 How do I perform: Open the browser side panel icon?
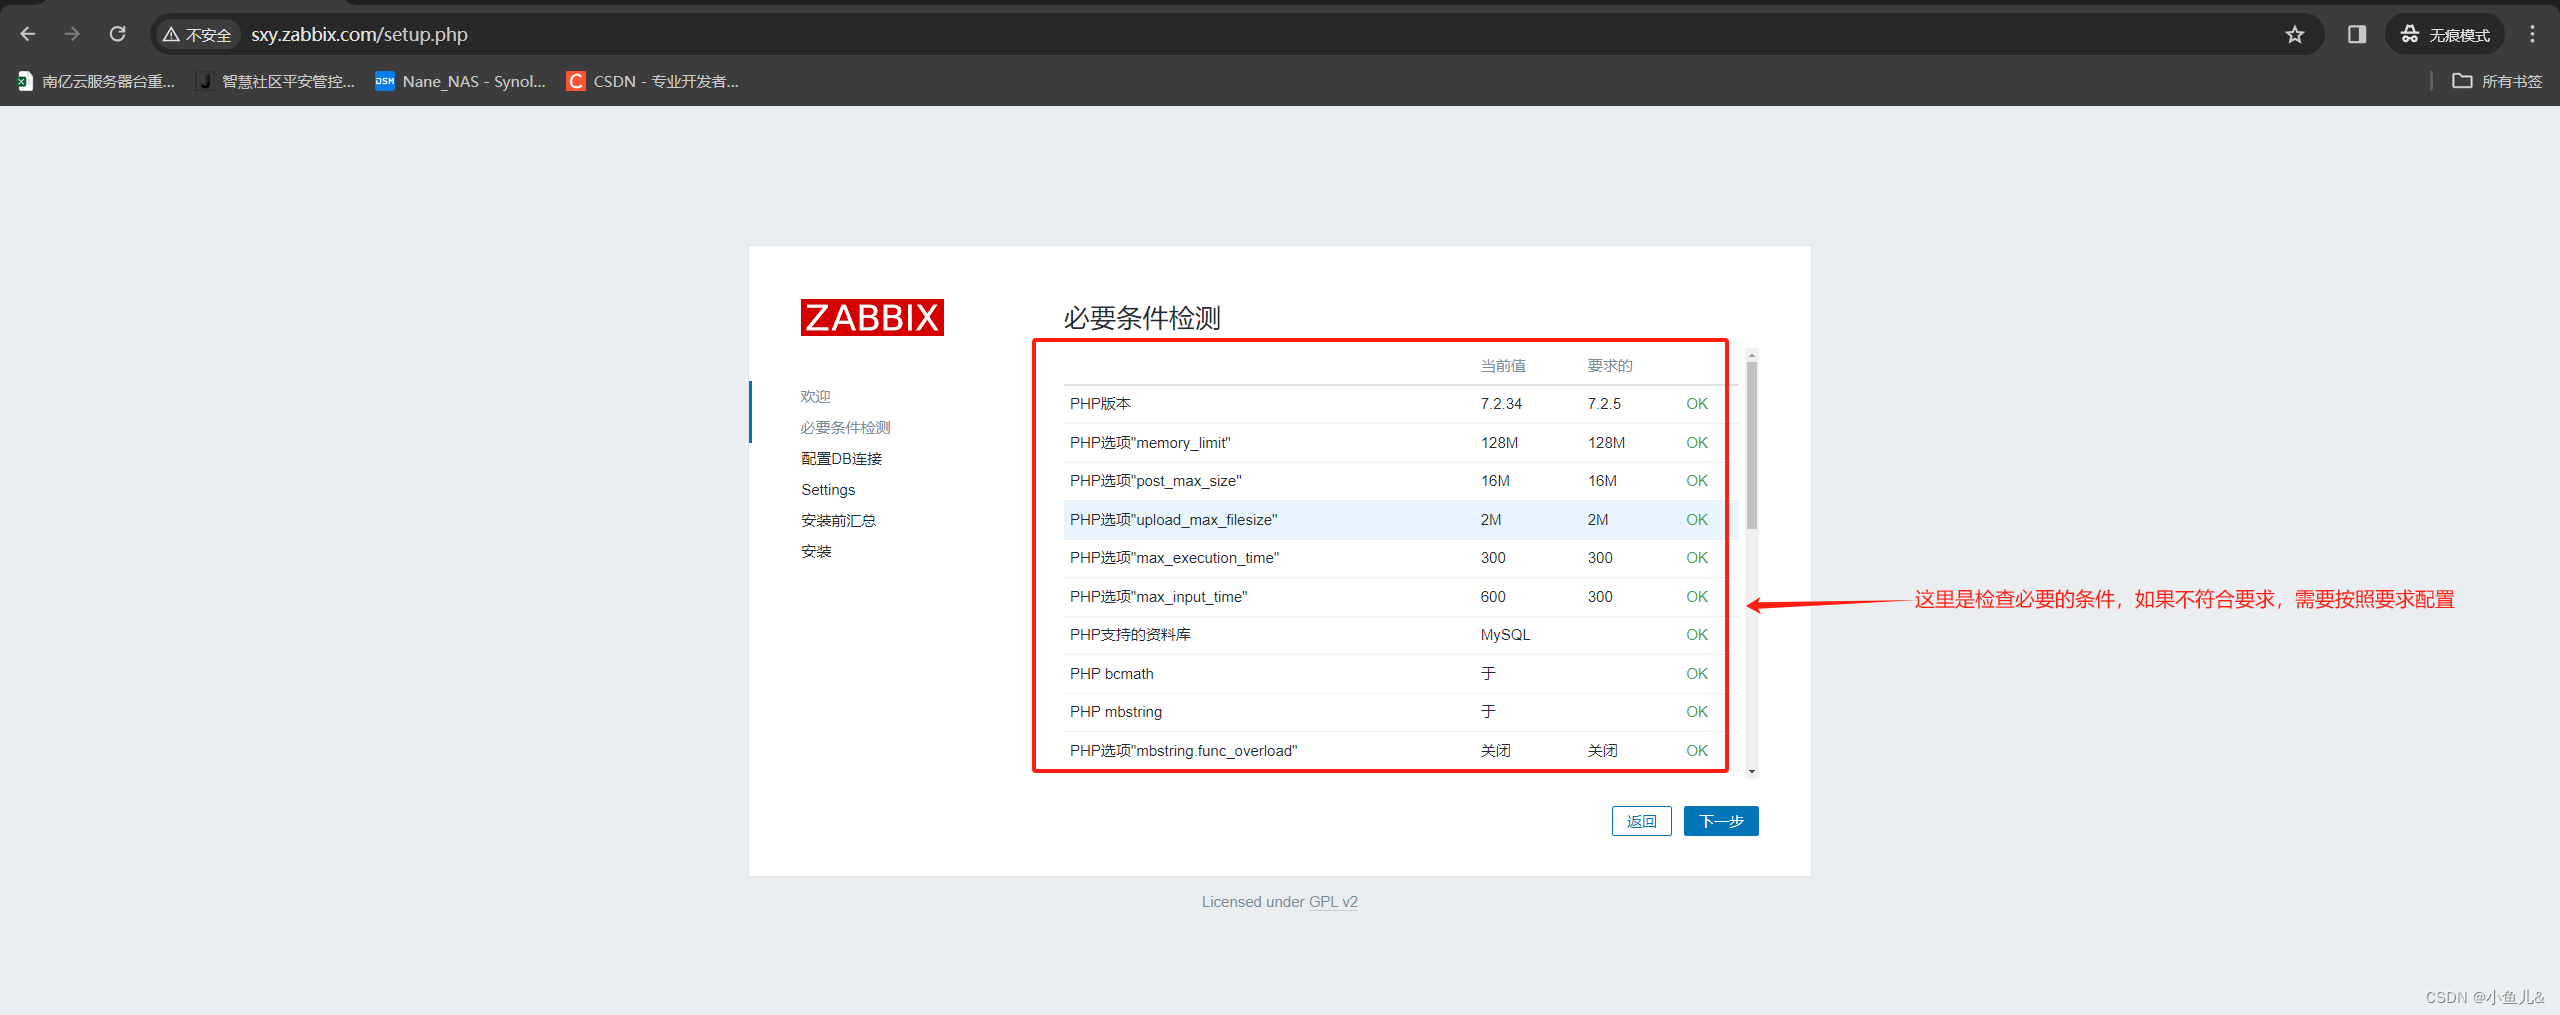pyautogui.click(x=2357, y=35)
